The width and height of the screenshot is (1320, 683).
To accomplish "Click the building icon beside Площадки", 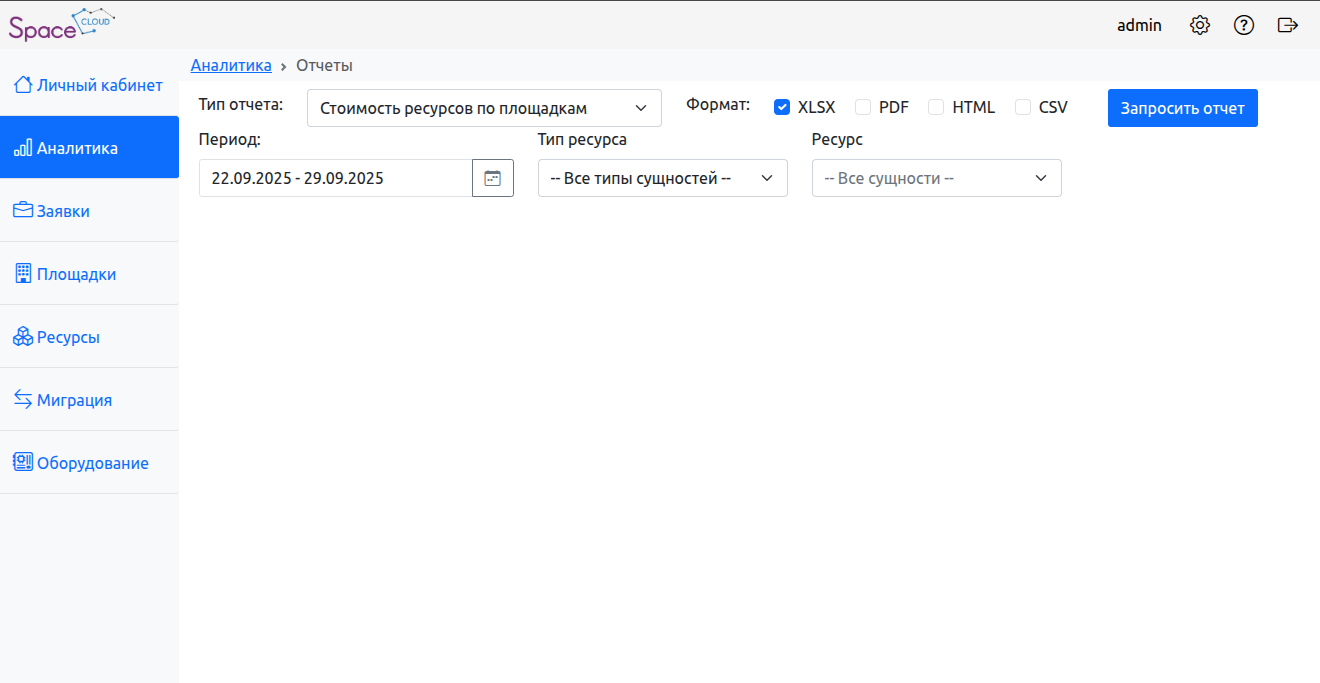I will (22, 274).
